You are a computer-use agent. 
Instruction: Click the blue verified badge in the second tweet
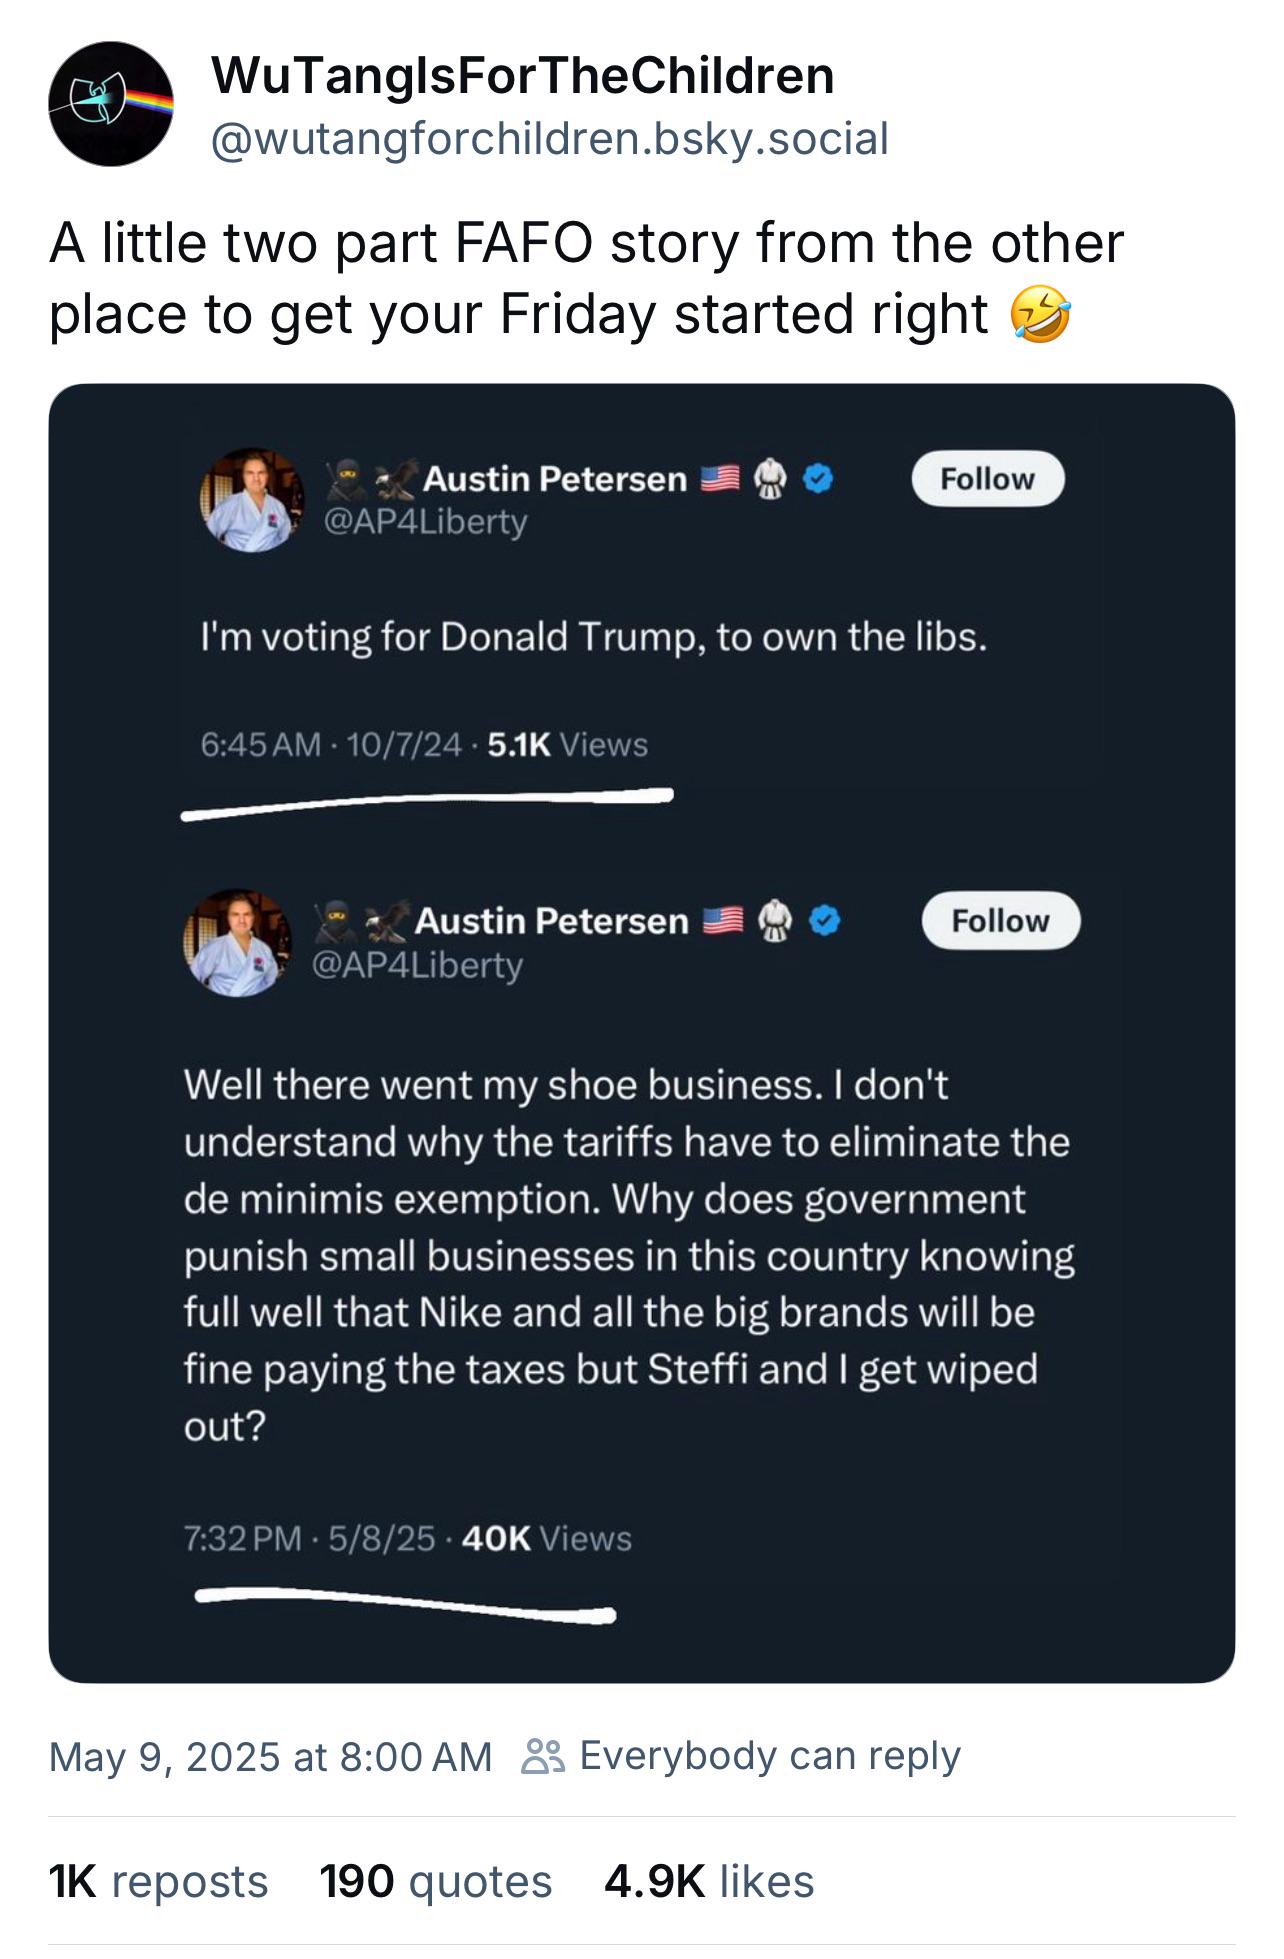824,920
